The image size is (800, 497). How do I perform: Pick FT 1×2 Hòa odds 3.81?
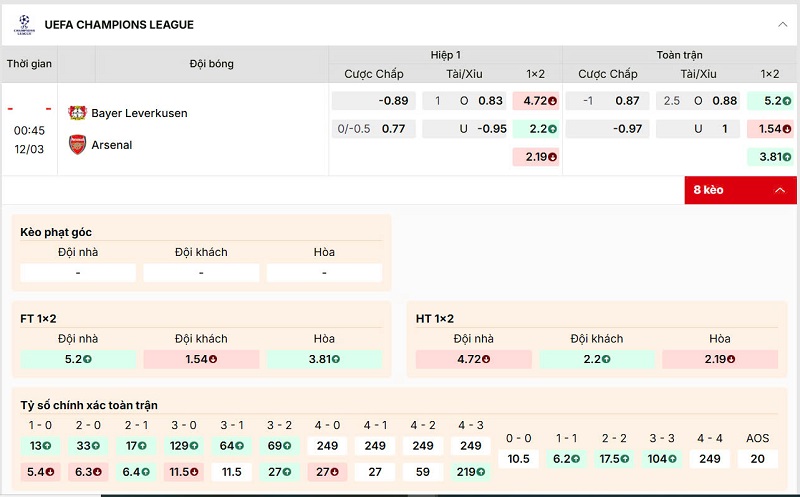324,359
